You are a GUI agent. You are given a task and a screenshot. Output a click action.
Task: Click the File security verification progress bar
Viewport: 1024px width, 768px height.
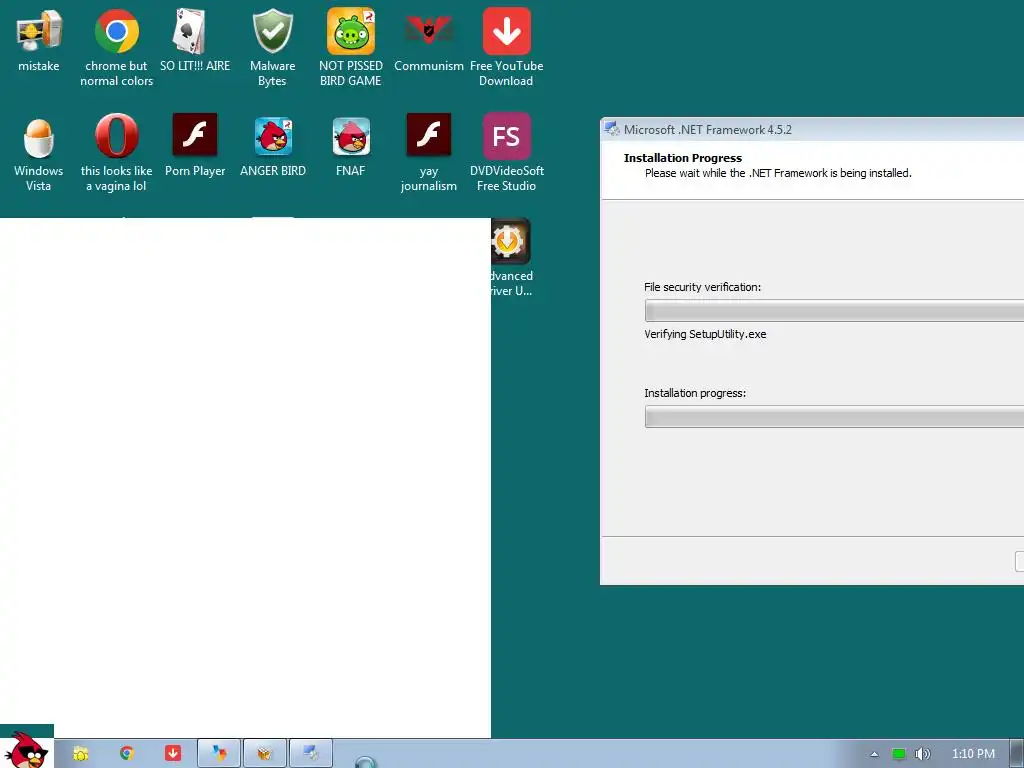pyautogui.click(x=834, y=311)
